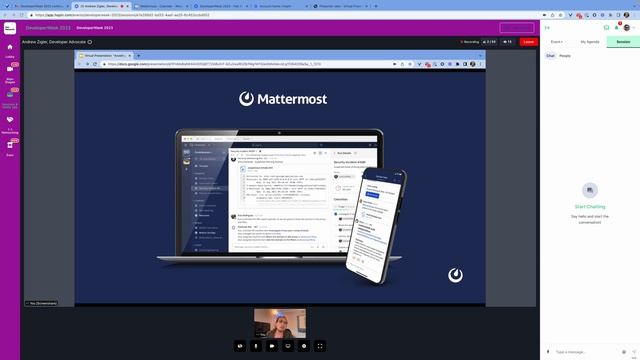Open the Sessions icon in left sidebar
This screenshot has height=360, width=640.
[x=10, y=95]
